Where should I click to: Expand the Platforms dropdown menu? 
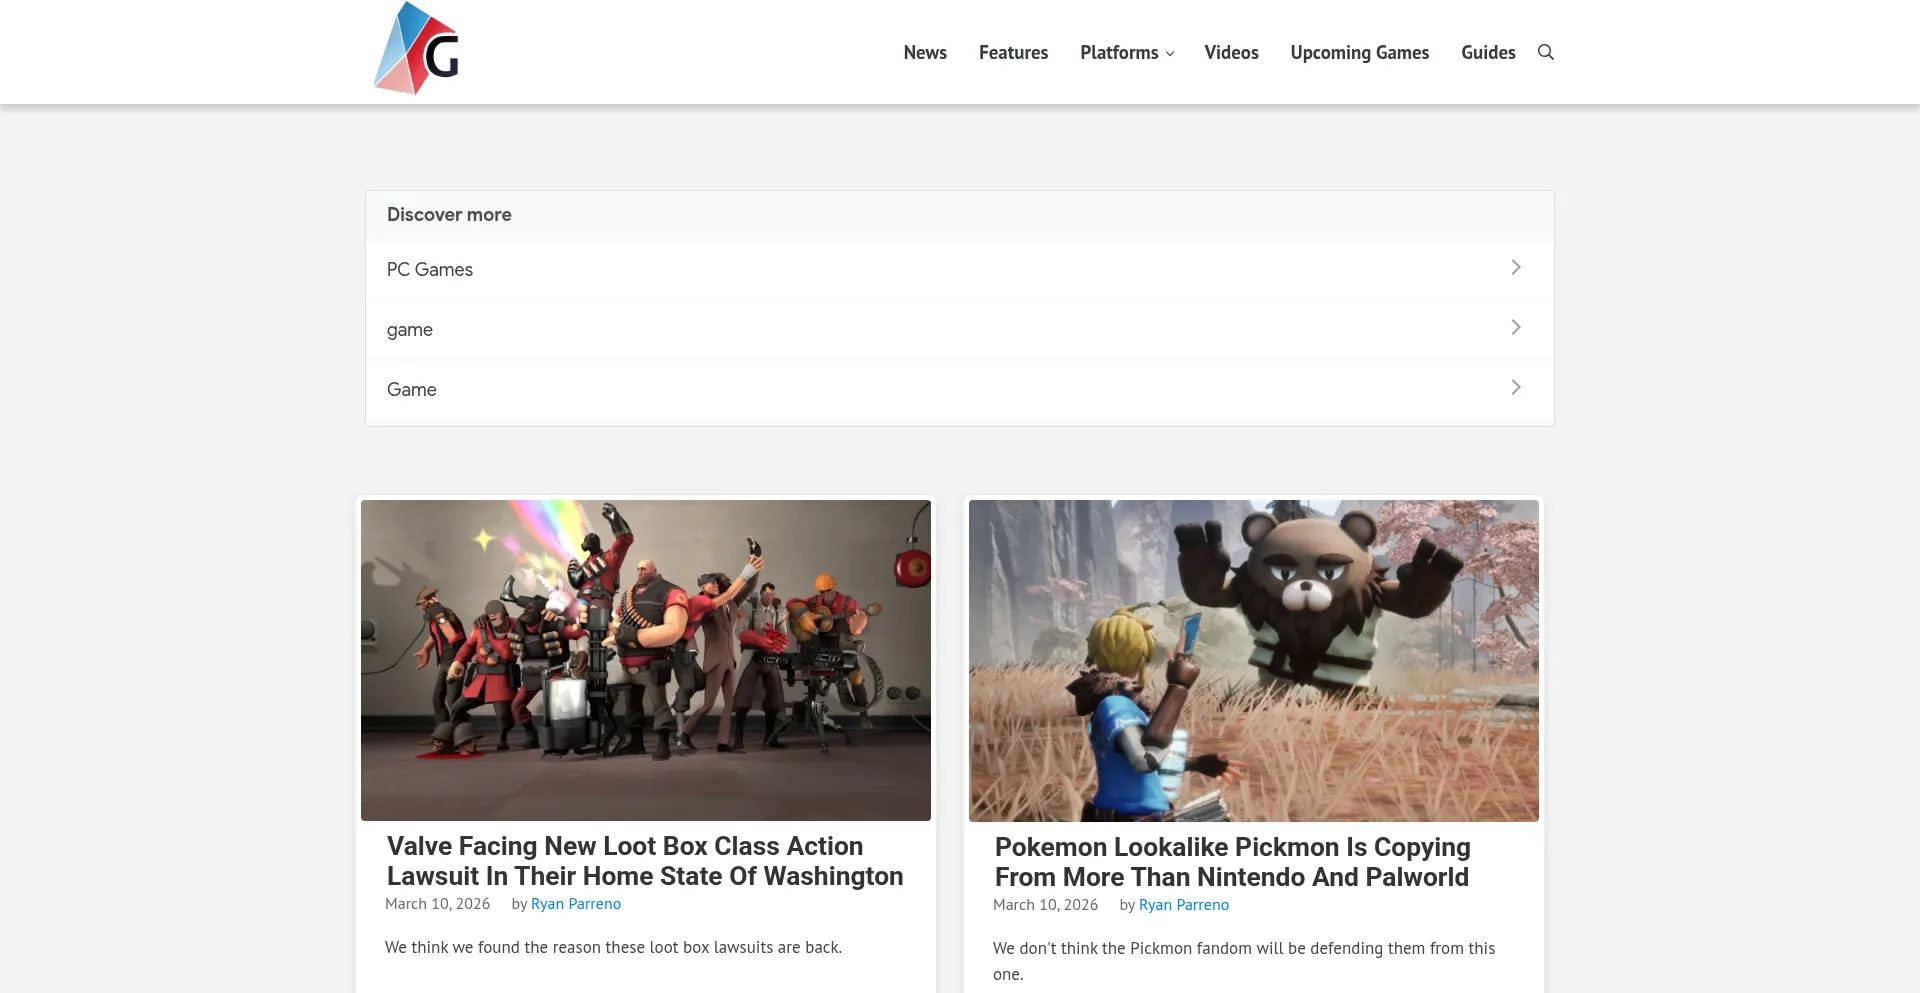(1127, 52)
